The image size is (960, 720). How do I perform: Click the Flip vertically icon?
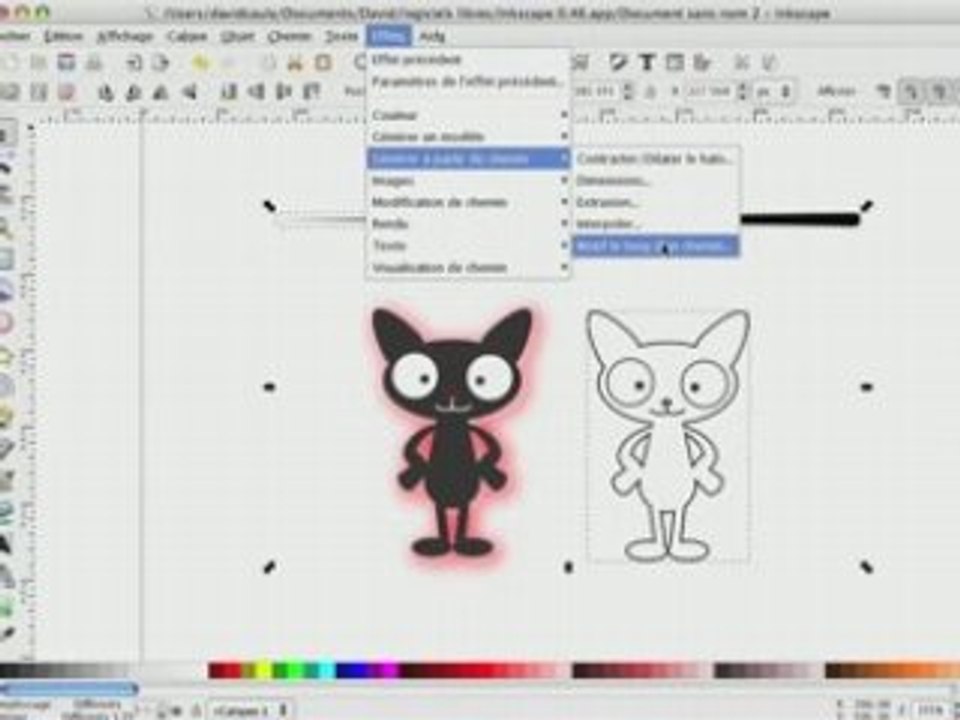(189, 92)
